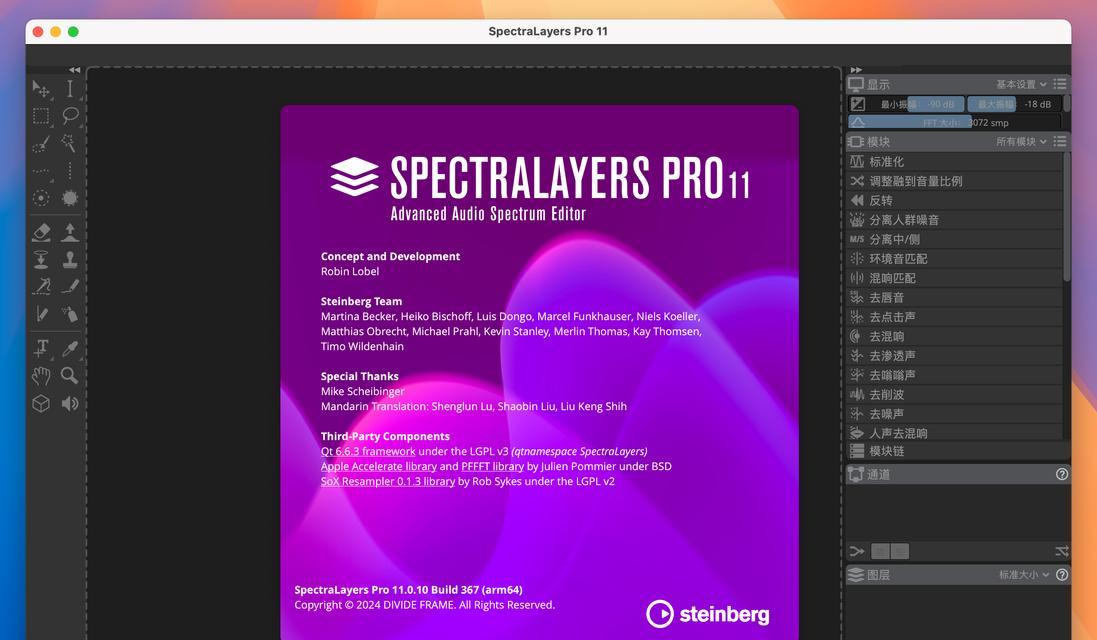Select the dashed circle harmonics tool
Screen dimensions: 1097x640
(41, 198)
